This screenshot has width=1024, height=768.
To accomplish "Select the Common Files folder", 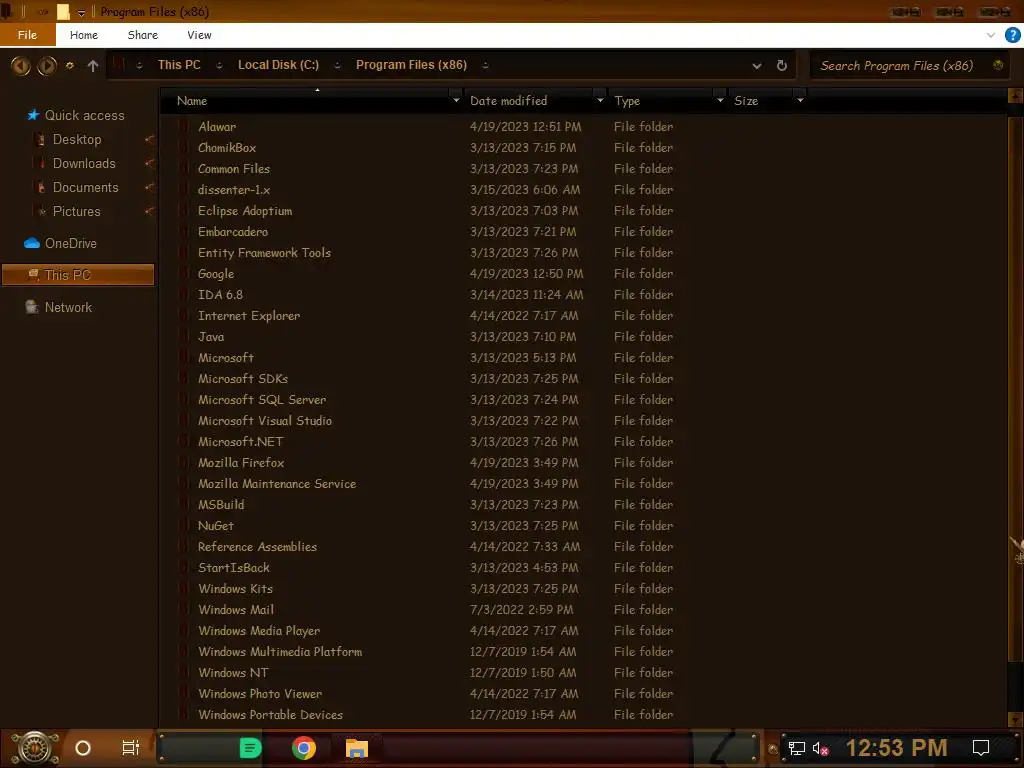I will tap(234, 168).
